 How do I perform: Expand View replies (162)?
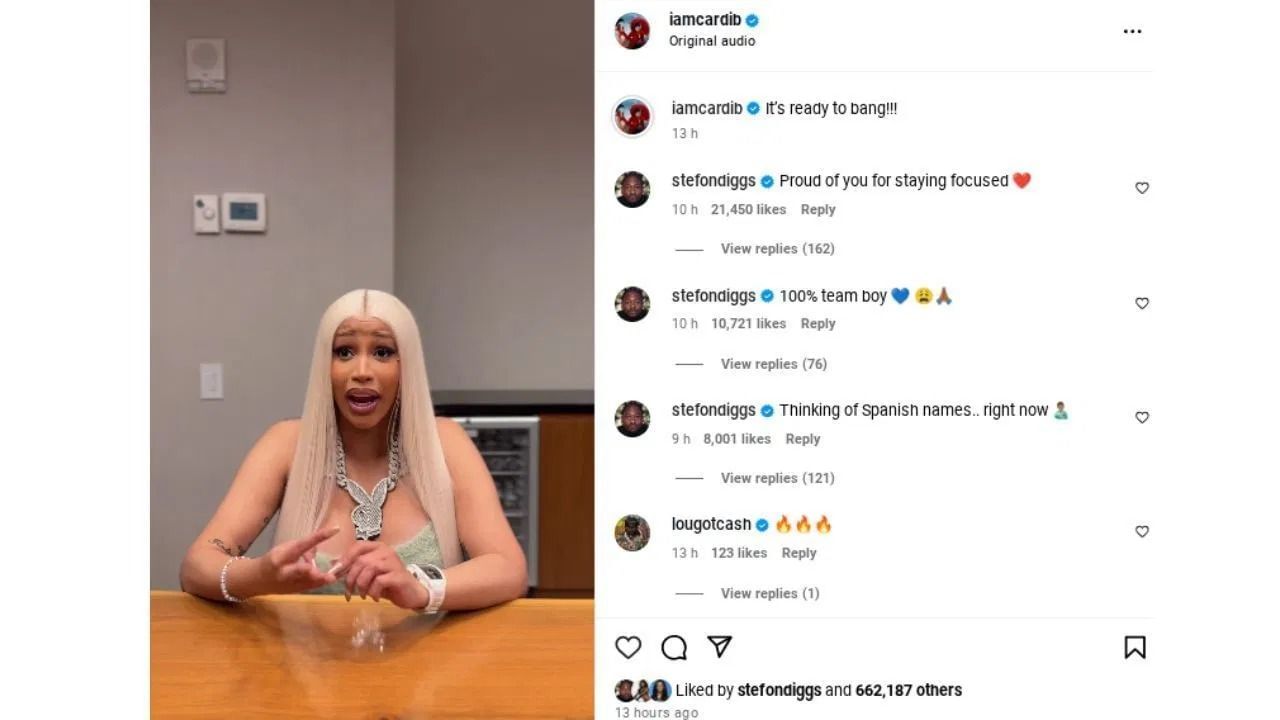click(777, 249)
